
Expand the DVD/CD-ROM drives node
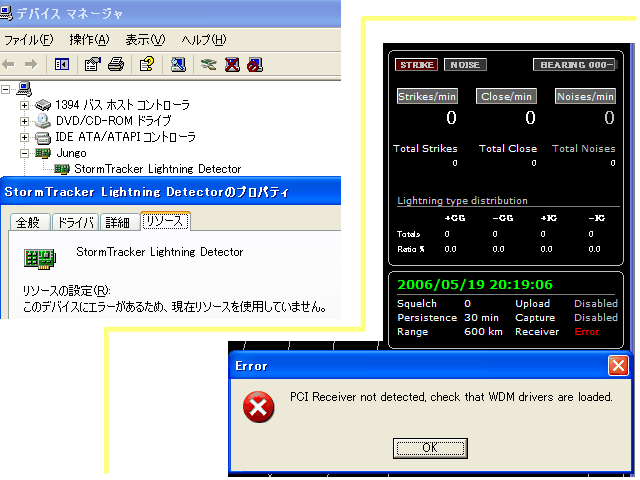coord(26,121)
